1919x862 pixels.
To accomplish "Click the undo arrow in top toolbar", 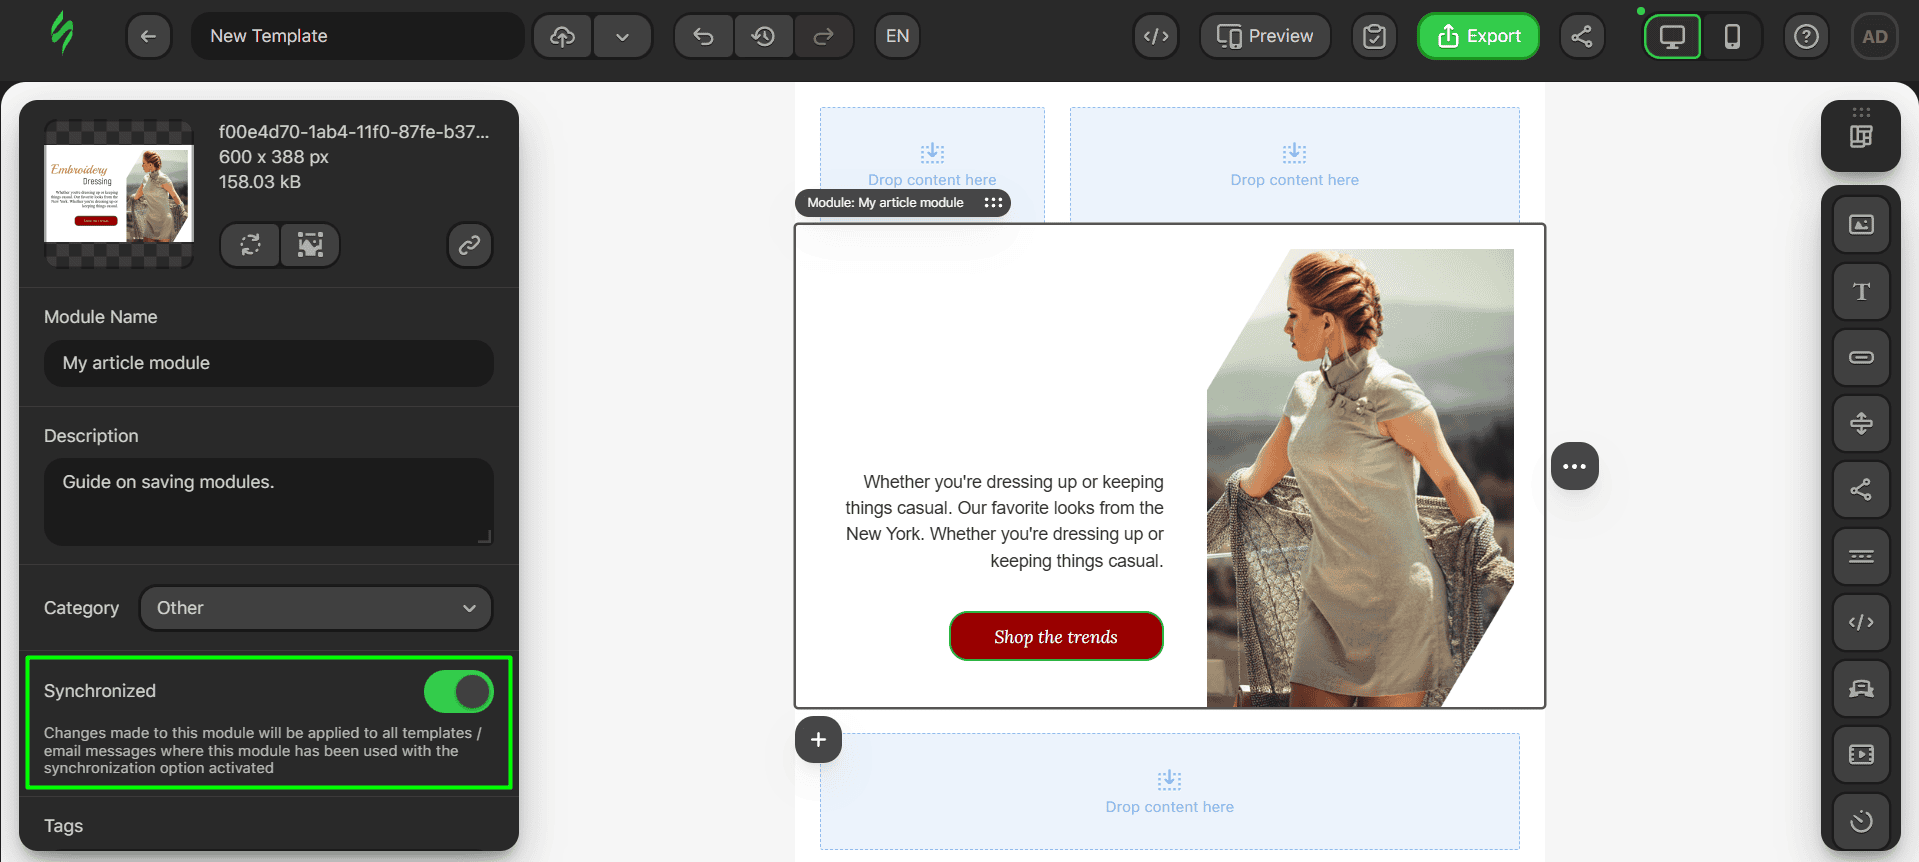I will coord(704,37).
